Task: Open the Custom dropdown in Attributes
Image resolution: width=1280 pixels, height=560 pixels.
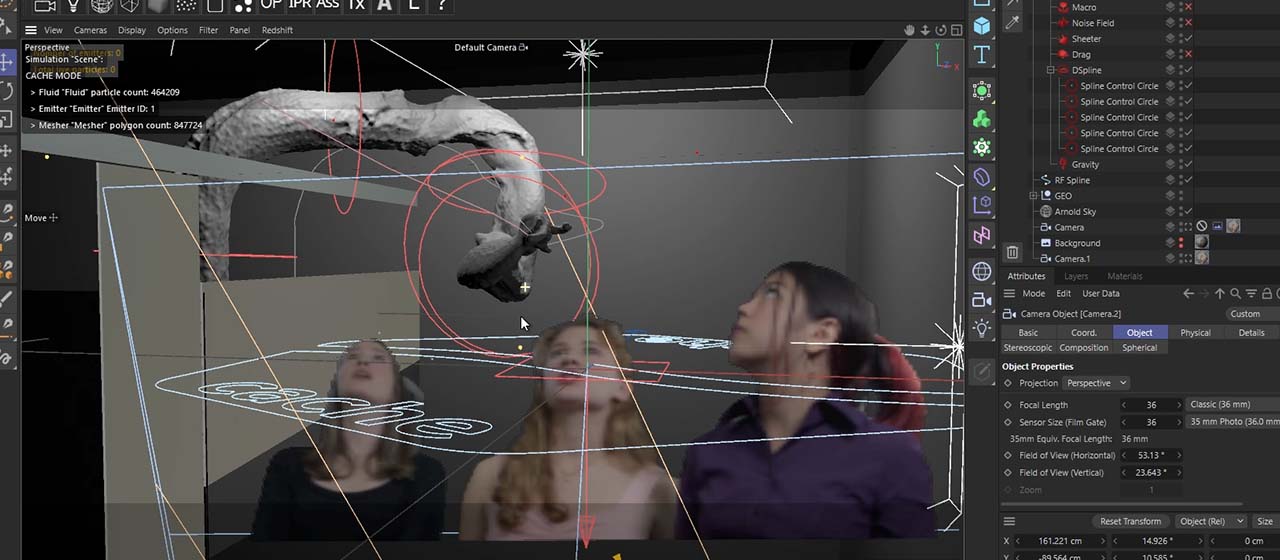Action: [1251, 314]
